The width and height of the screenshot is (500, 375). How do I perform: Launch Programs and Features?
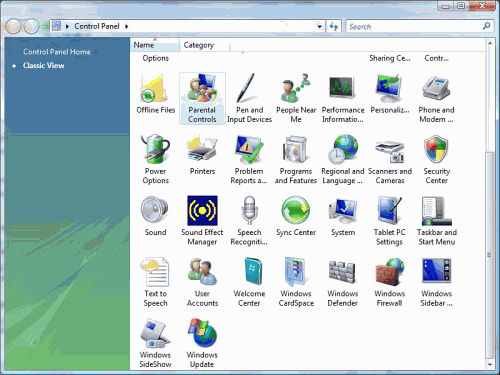click(296, 160)
